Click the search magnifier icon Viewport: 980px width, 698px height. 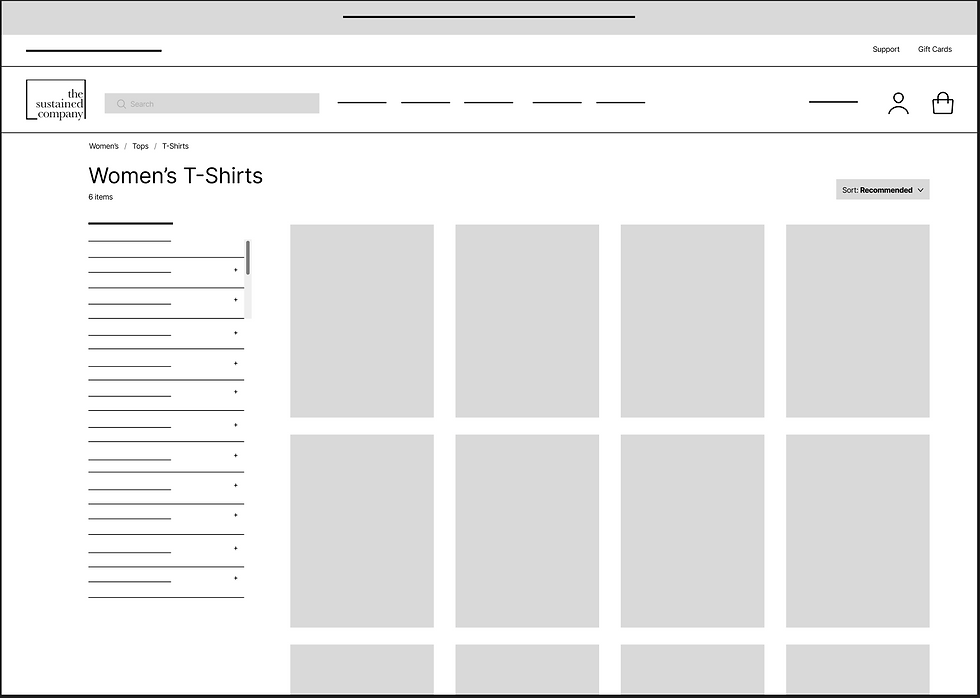(x=120, y=103)
